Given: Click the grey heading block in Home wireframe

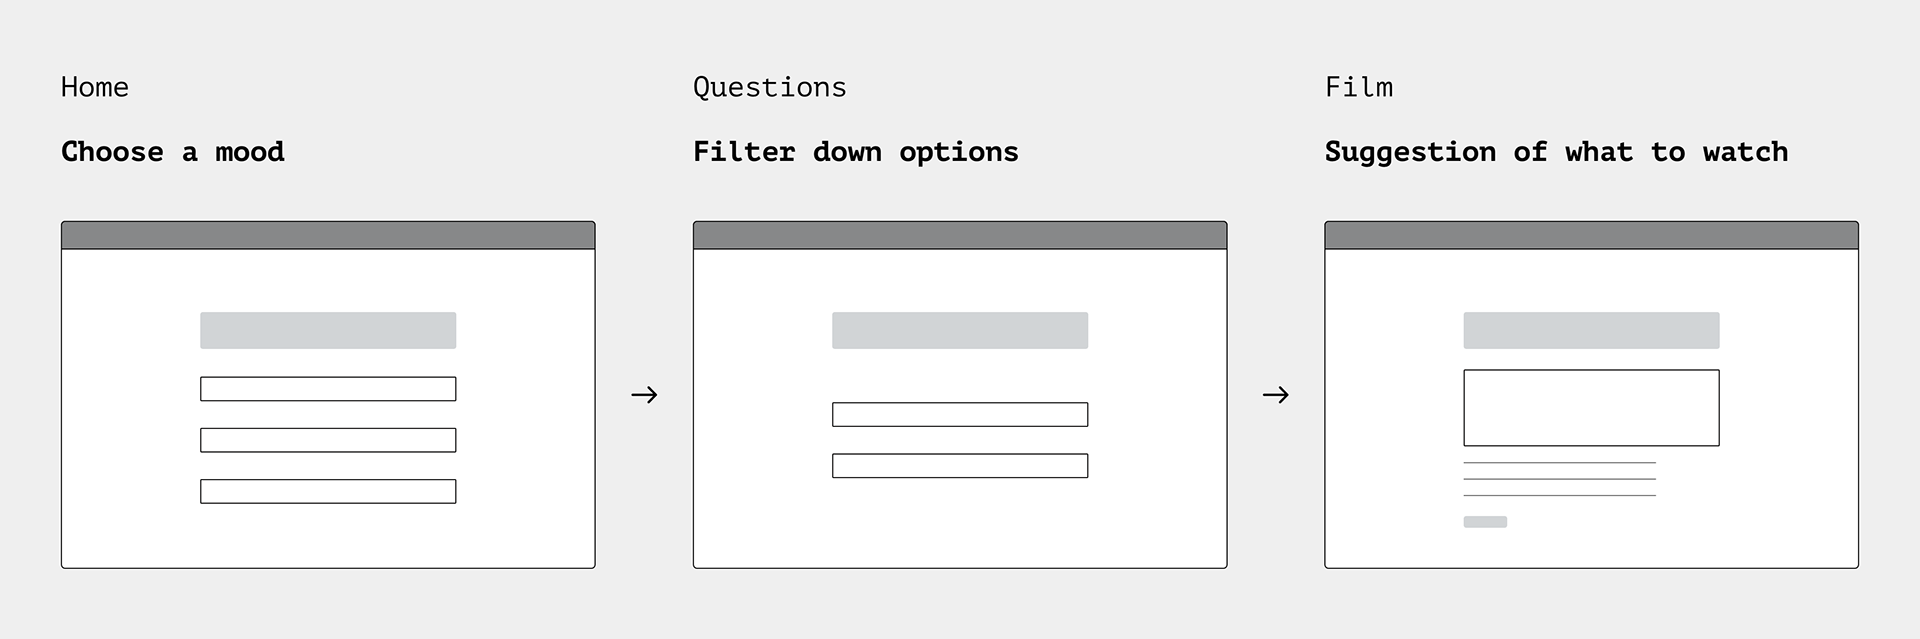Looking at the screenshot, I should point(328,331).
